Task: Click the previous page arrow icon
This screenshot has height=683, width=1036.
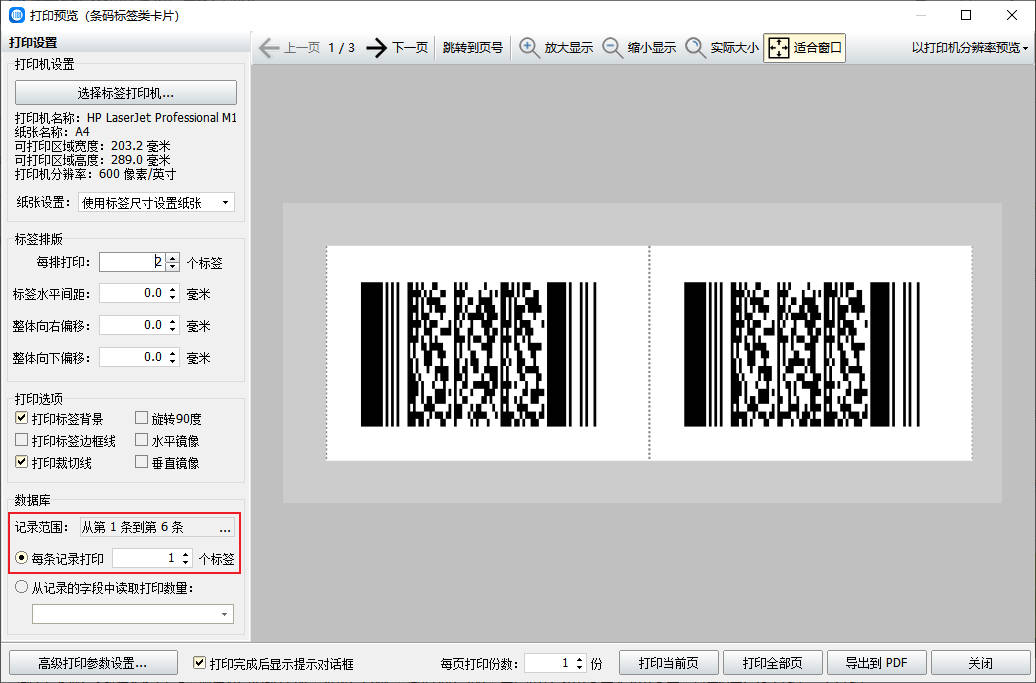Action: [x=268, y=48]
